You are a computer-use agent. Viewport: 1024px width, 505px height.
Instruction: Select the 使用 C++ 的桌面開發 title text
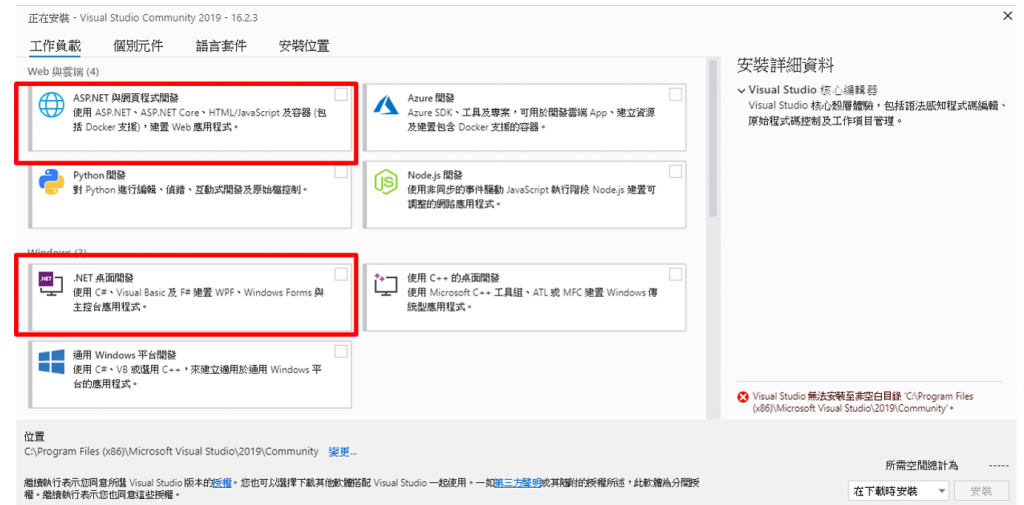(x=453, y=277)
